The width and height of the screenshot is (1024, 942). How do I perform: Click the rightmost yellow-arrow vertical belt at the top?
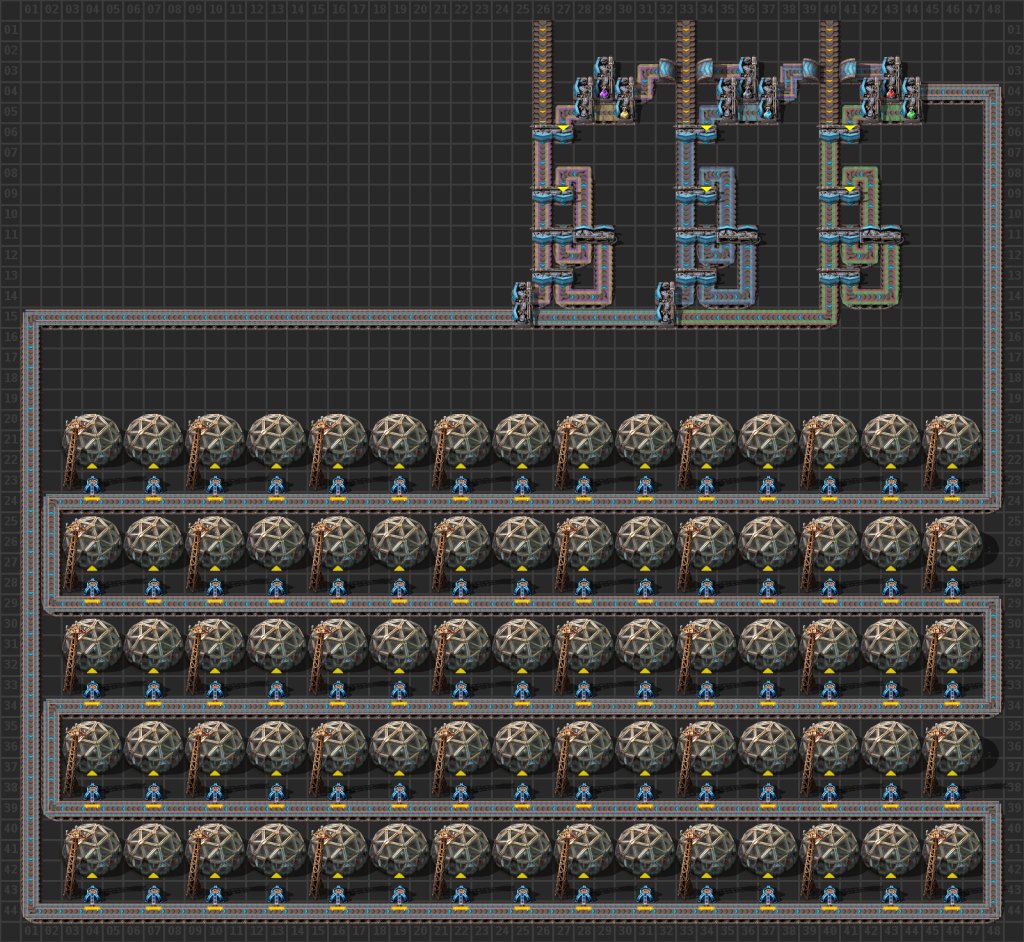(x=829, y=72)
